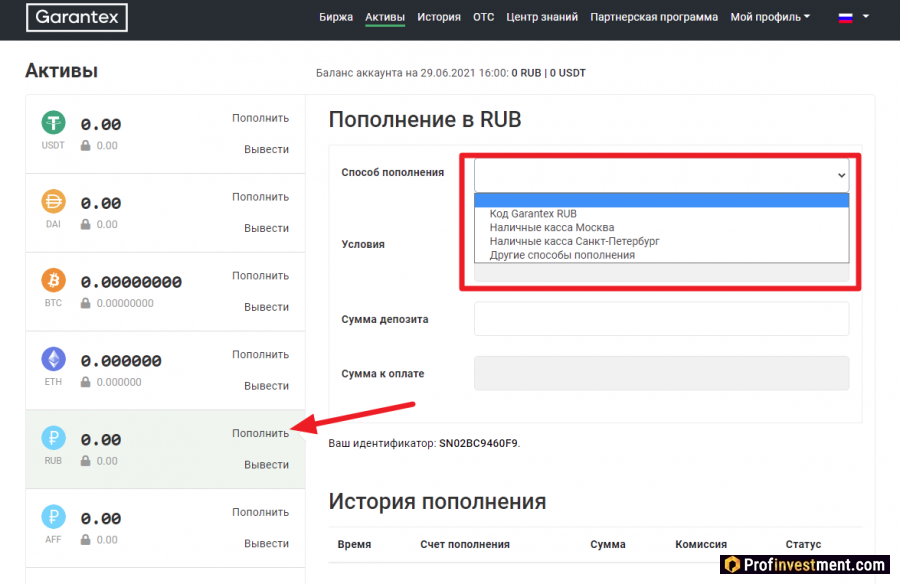The image size is (900, 584).
Task: Click the lock icon under BTC balance
Action: click(x=86, y=303)
